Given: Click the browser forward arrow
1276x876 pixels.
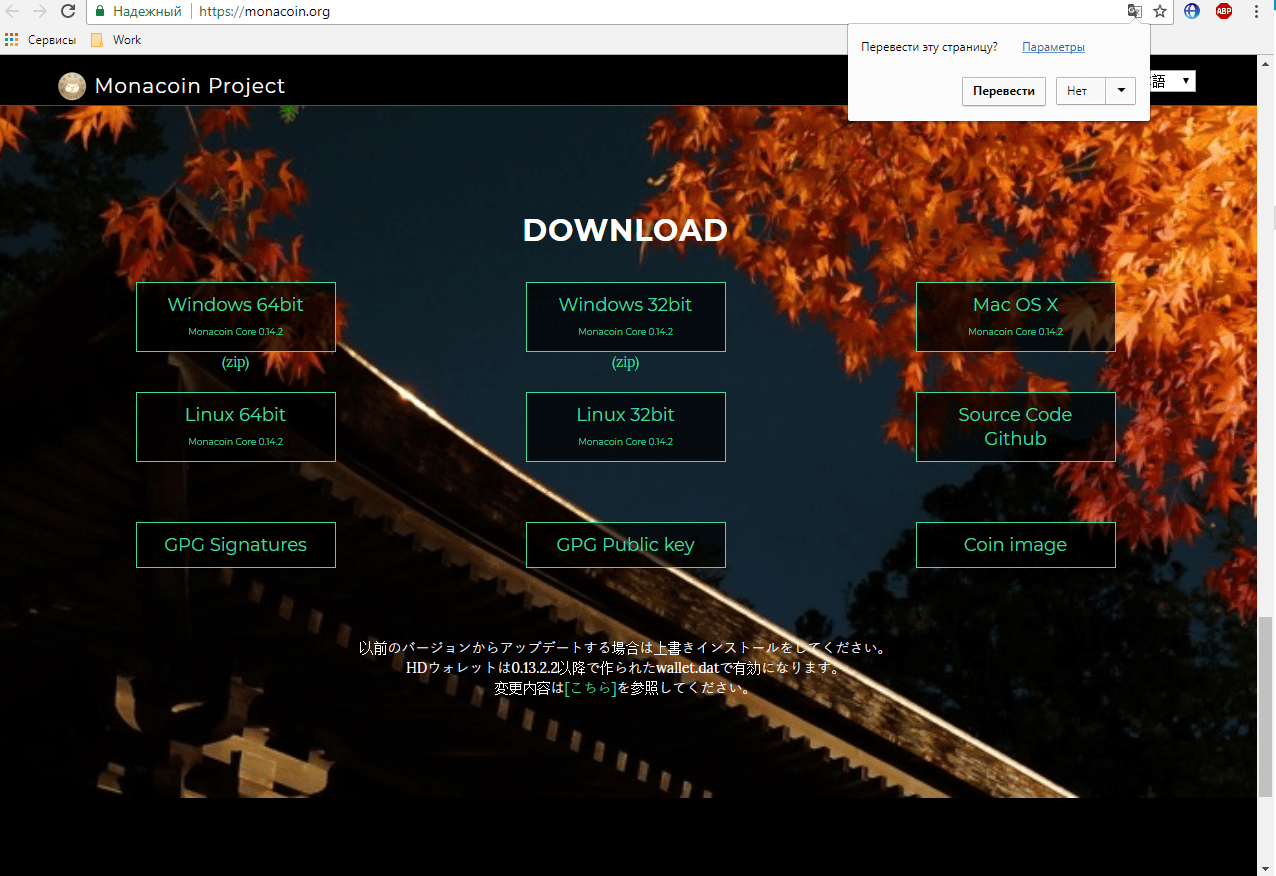Looking at the screenshot, I should pos(40,12).
